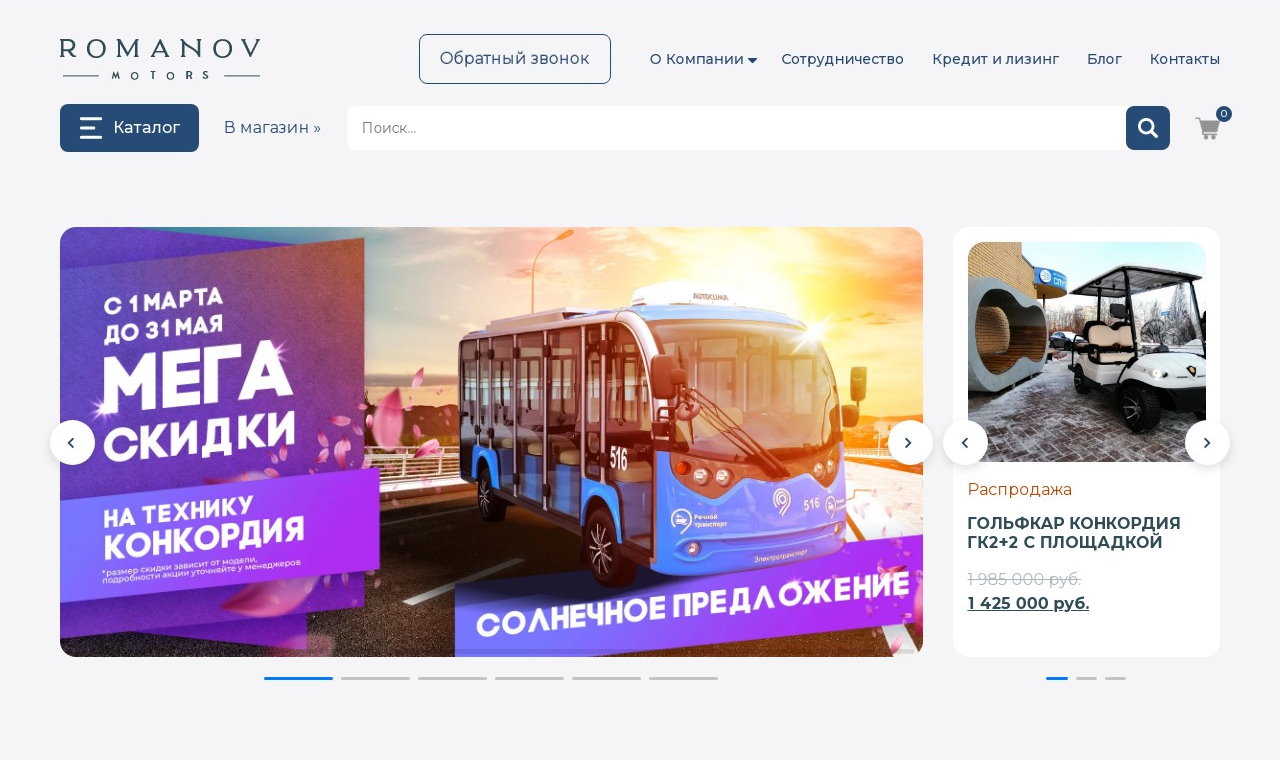The image size is (1280, 760).
Task: Open the Кредит и лизинг page
Action: (995, 59)
